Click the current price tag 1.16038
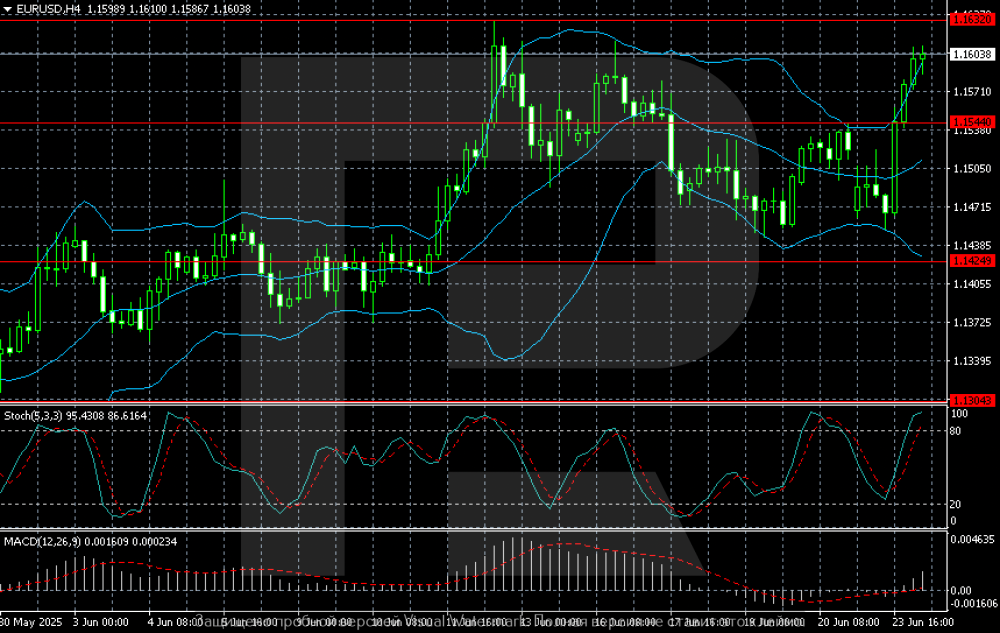1000x633 pixels. coord(972,53)
